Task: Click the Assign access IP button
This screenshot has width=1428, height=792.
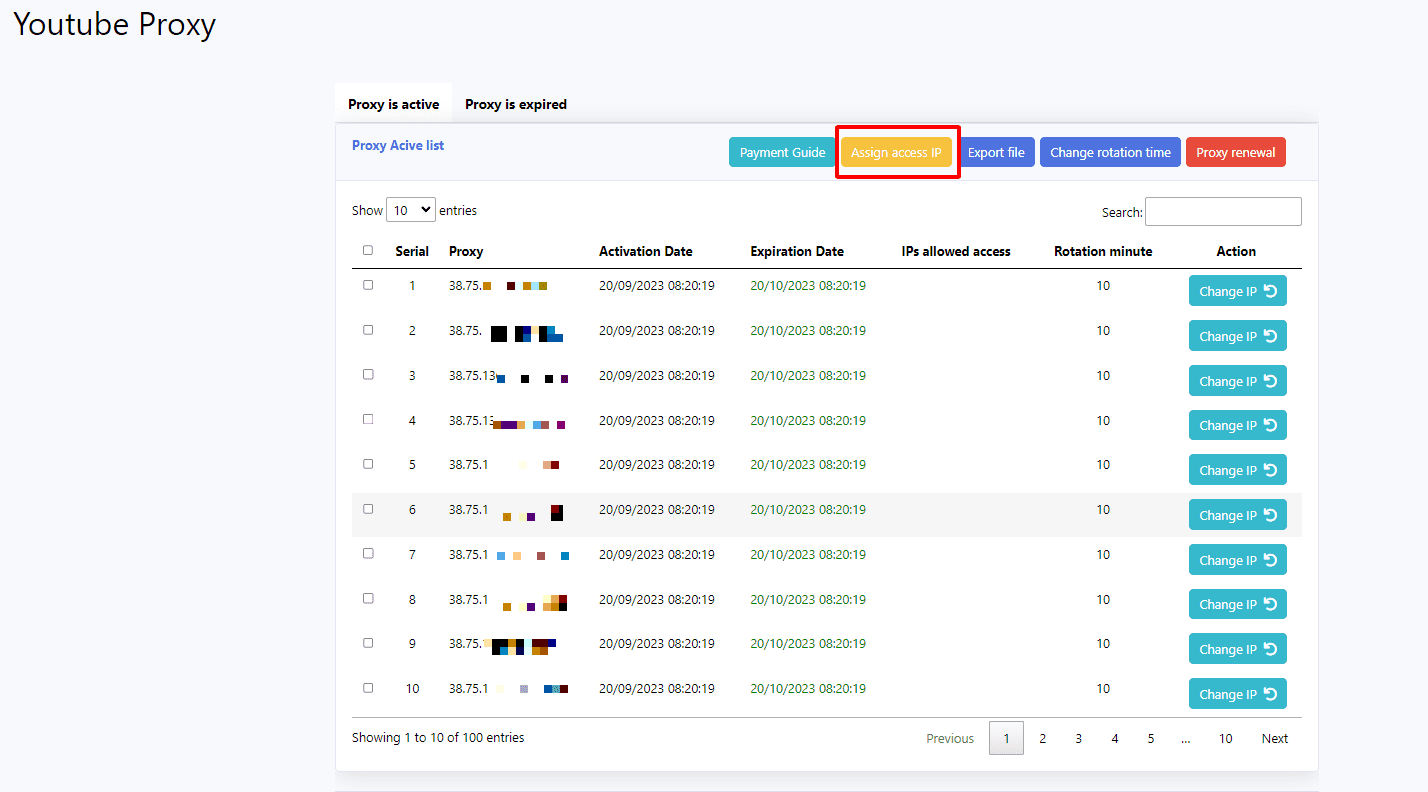Action: point(896,152)
